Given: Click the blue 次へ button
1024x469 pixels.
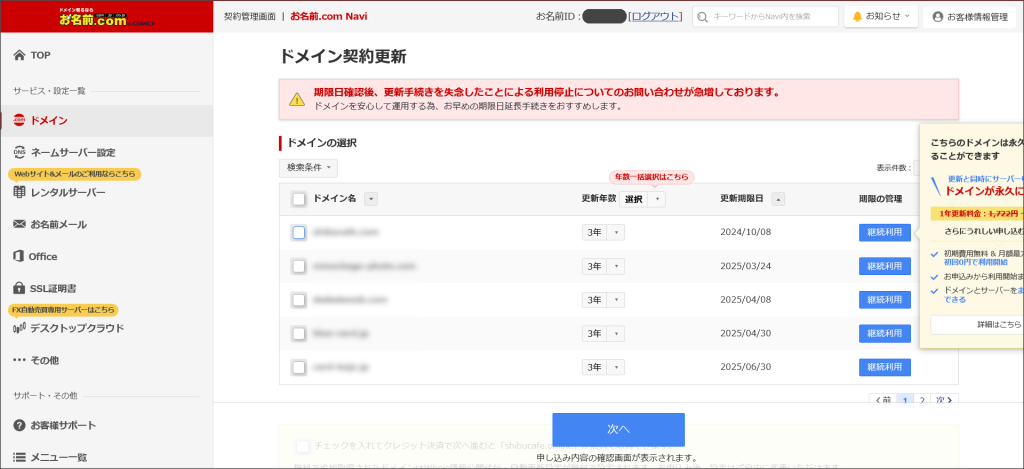Looking at the screenshot, I should 618,429.
